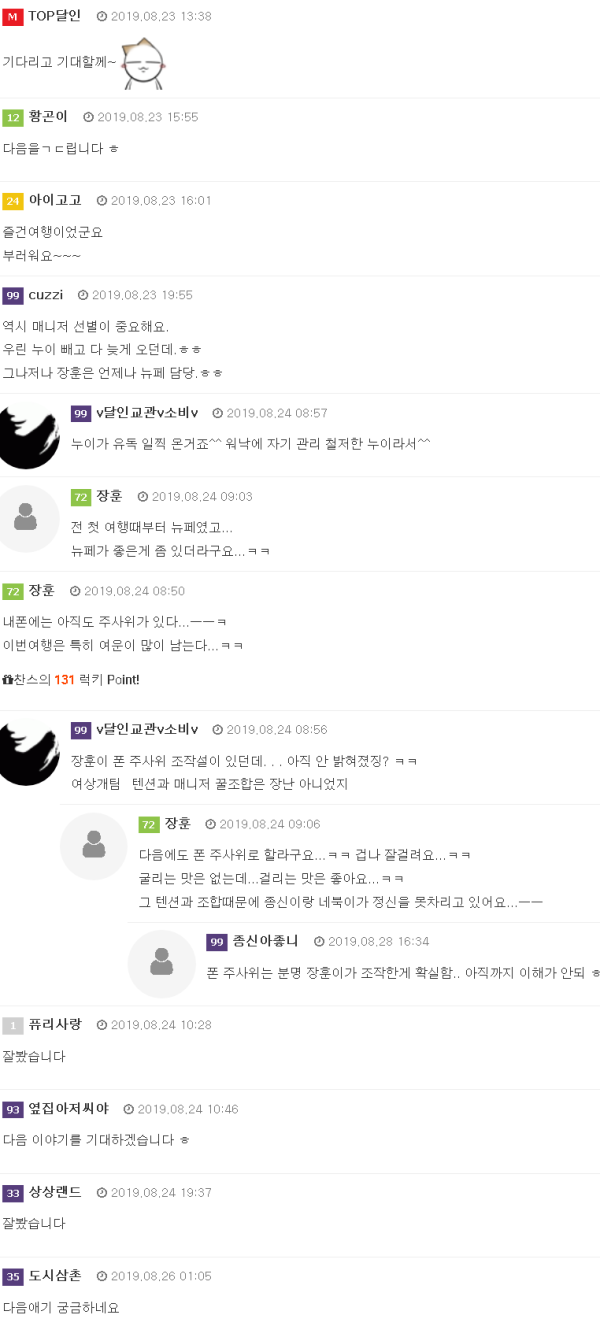Click 종신아좋니's default avatar in reply
This screenshot has width=600, height=1326.
click(x=162, y=964)
